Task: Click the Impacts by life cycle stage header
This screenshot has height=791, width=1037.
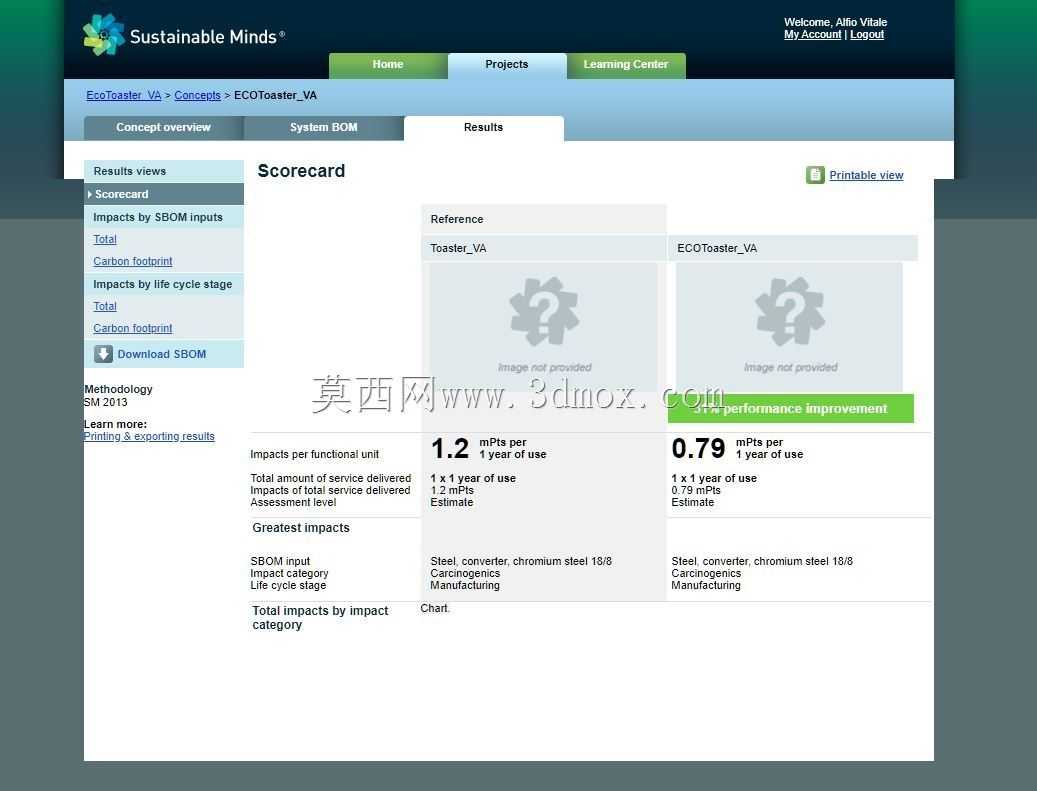Action: 164,284
